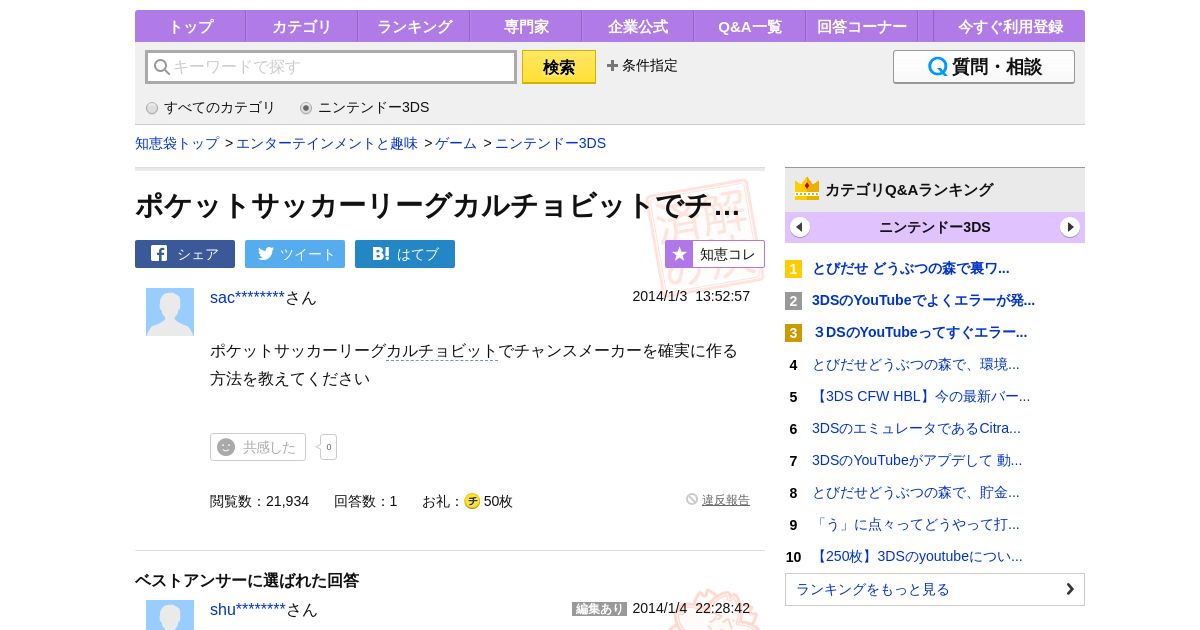Open shu******** answerer profile link
The image size is (1200, 630).
248,609
